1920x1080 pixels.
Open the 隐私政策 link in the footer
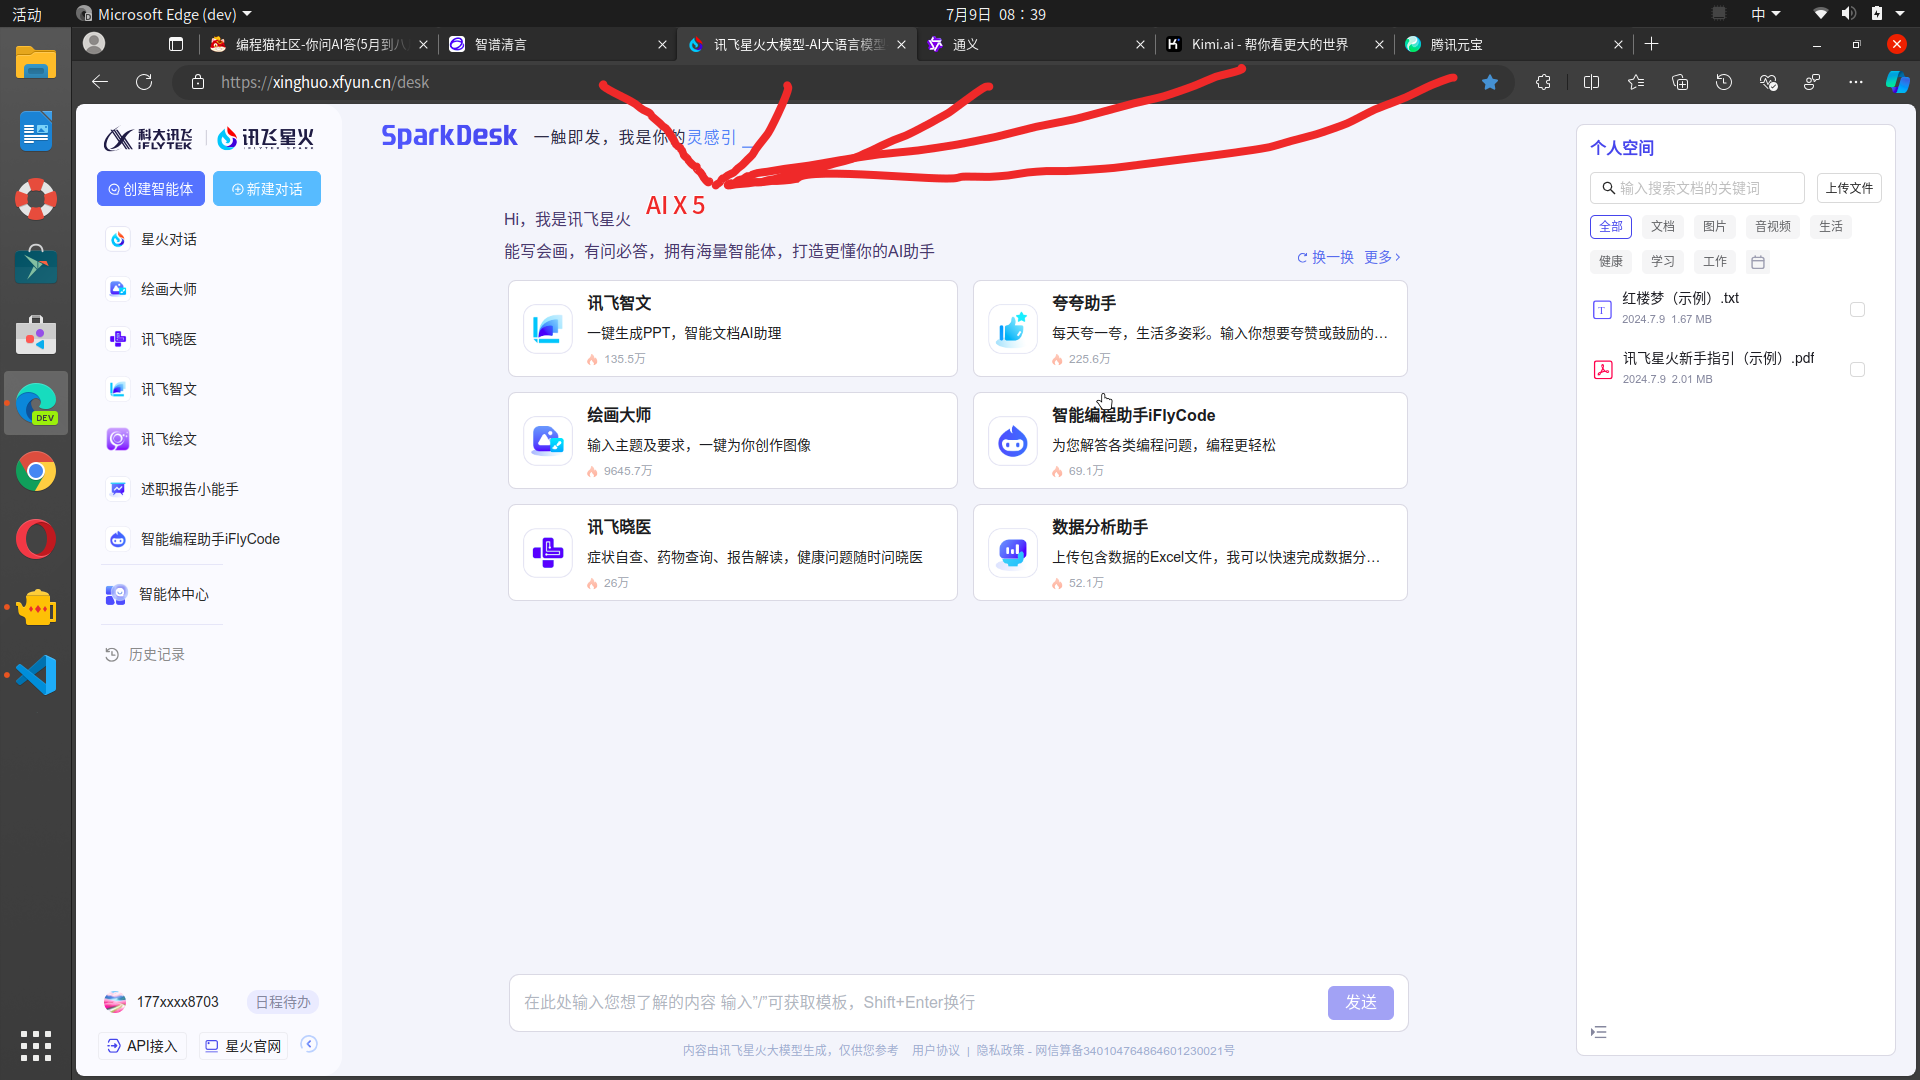click(1000, 1051)
